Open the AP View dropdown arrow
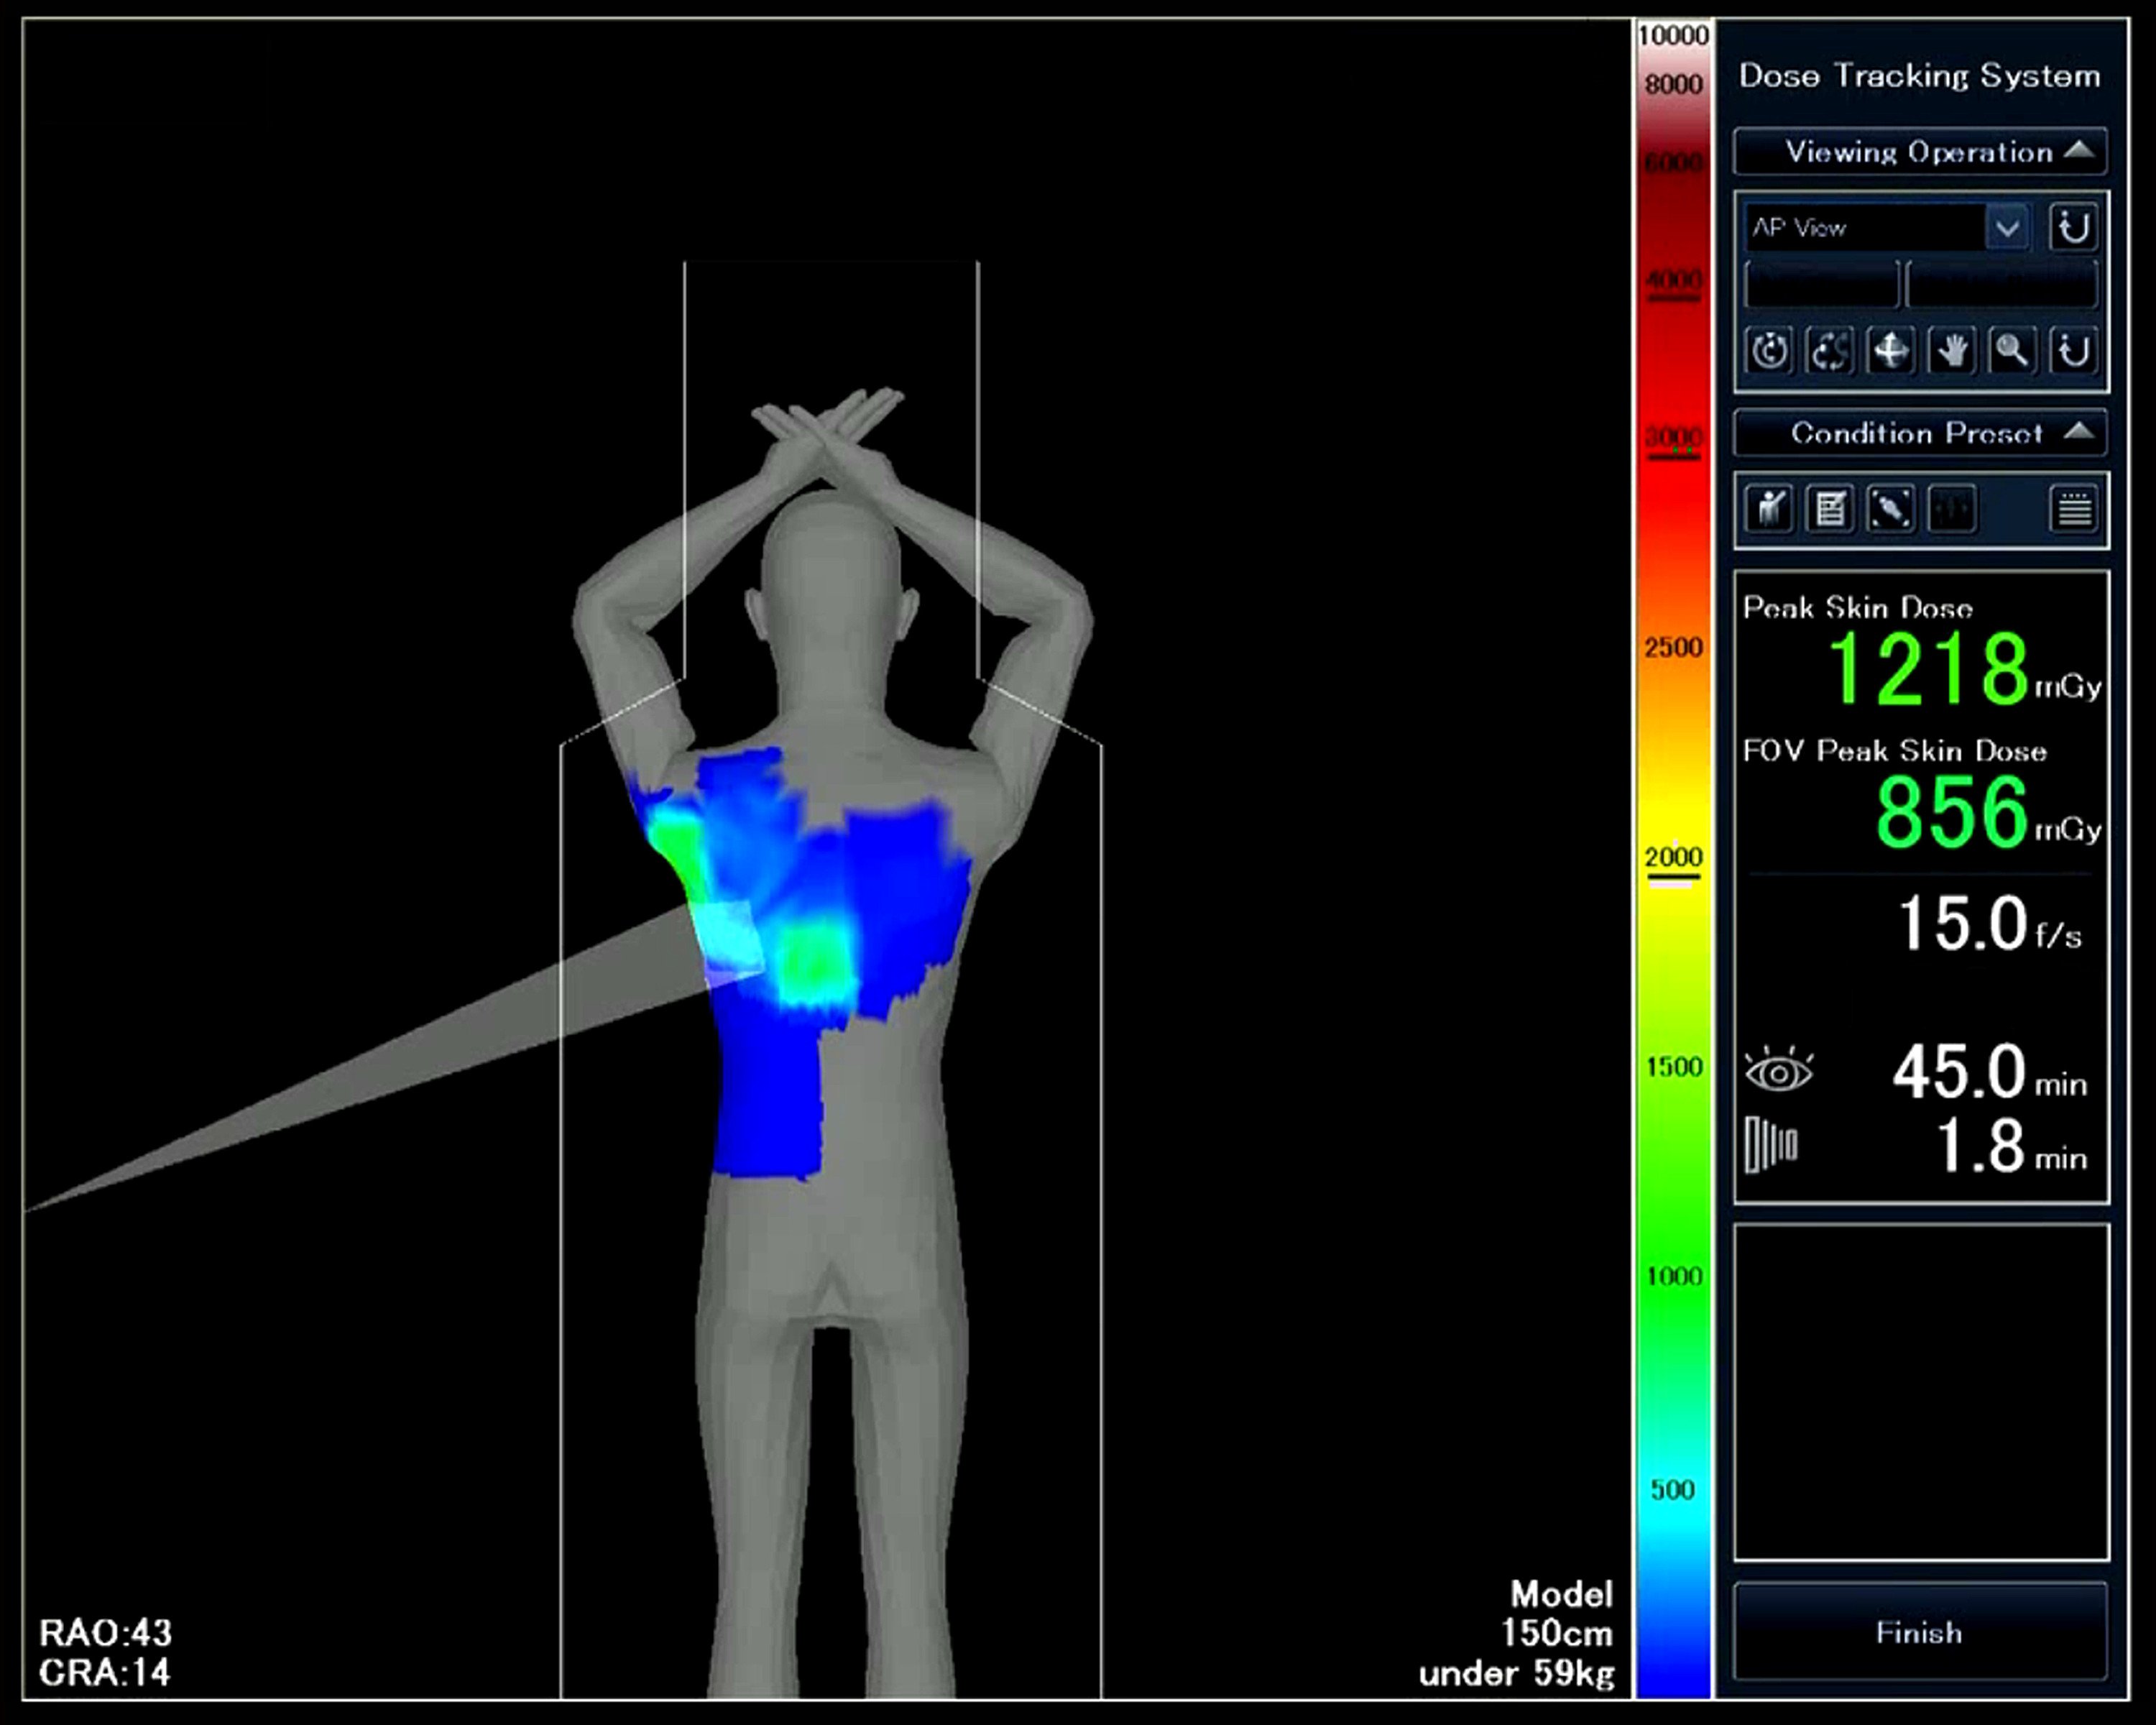The height and width of the screenshot is (1725, 2156). click(x=2007, y=228)
